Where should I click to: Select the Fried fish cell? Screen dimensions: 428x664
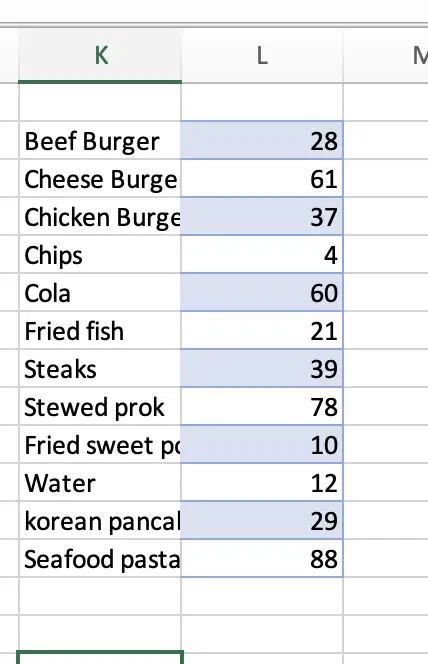tap(100, 331)
